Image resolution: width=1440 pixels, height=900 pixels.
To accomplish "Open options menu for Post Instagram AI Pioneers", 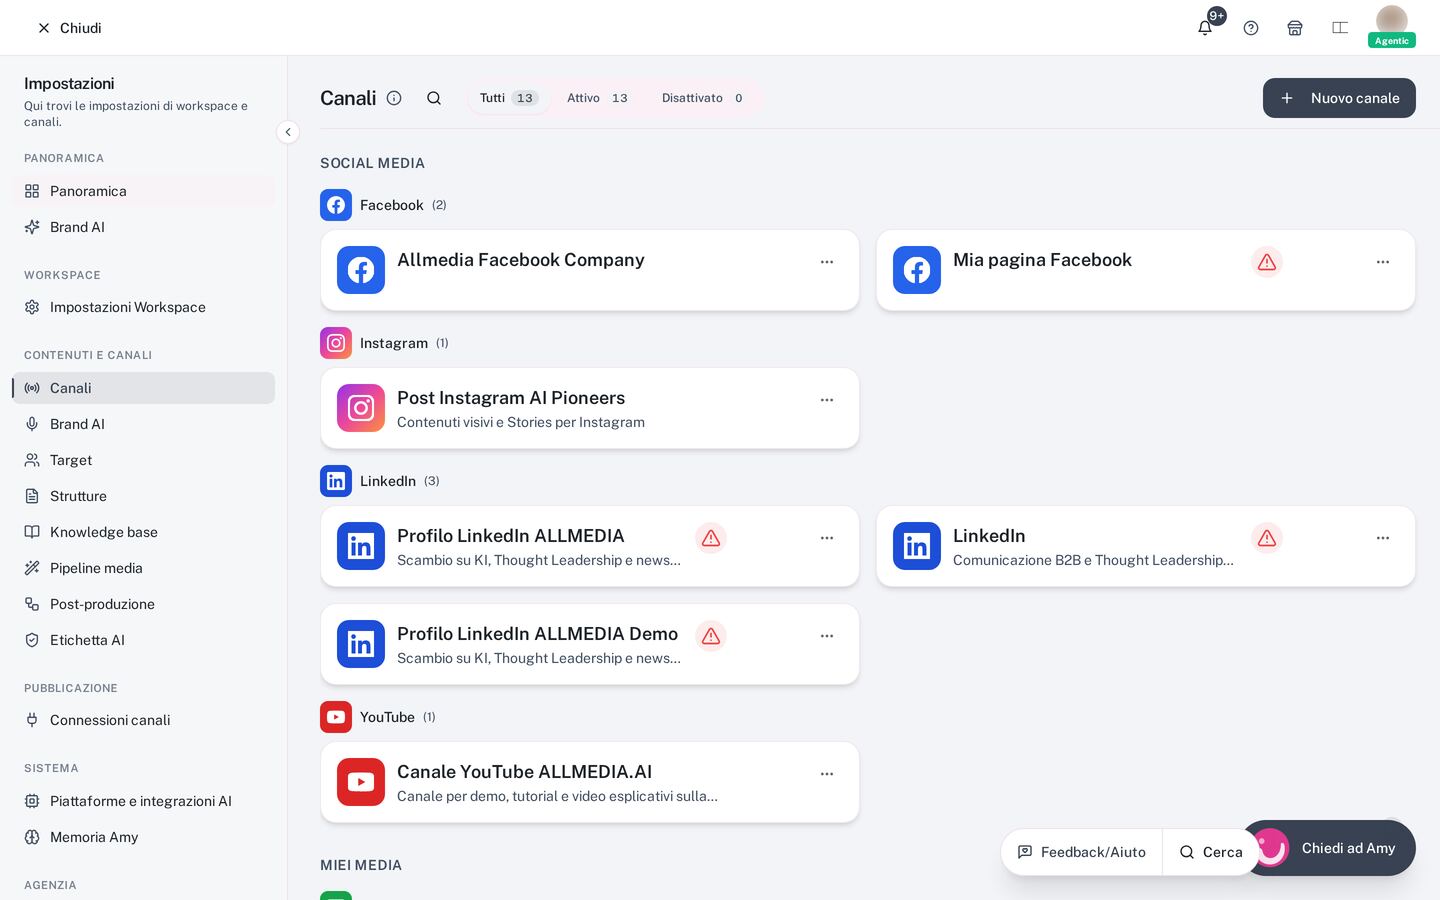I will click(827, 400).
